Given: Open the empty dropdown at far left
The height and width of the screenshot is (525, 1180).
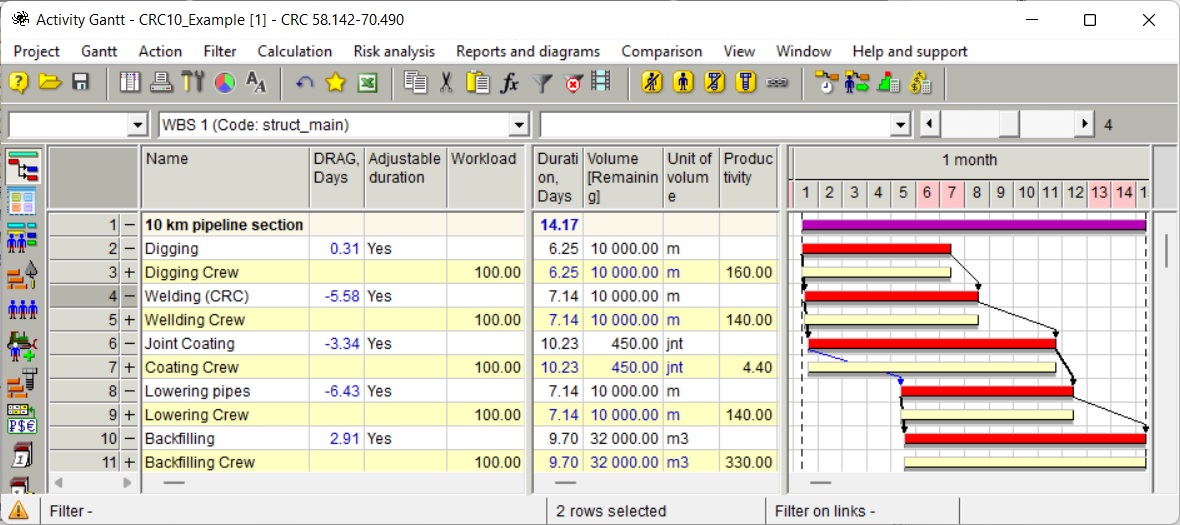Looking at the screenshot, I should click(x=136, y=125).
